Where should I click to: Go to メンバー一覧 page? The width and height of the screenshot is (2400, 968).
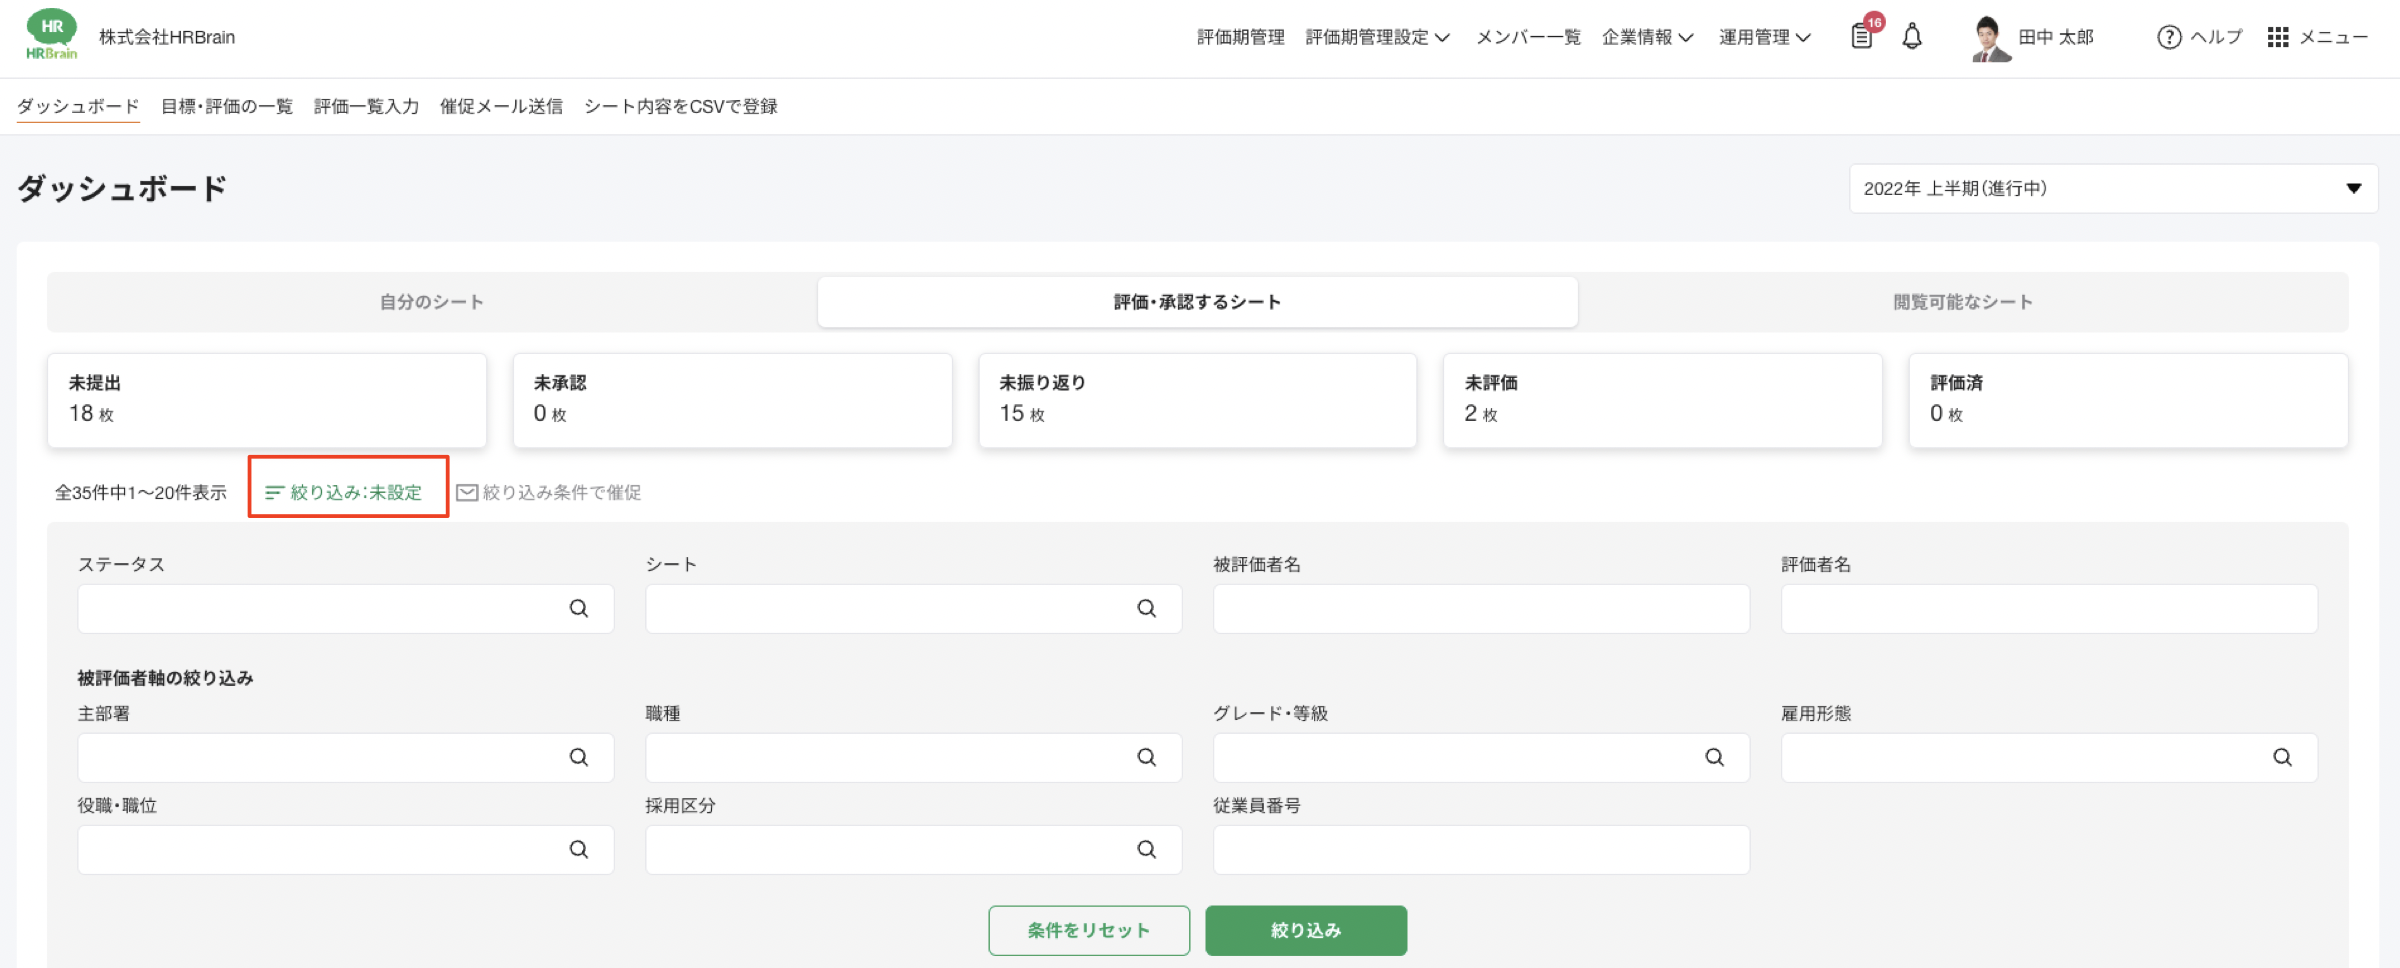pos(1528,37)
